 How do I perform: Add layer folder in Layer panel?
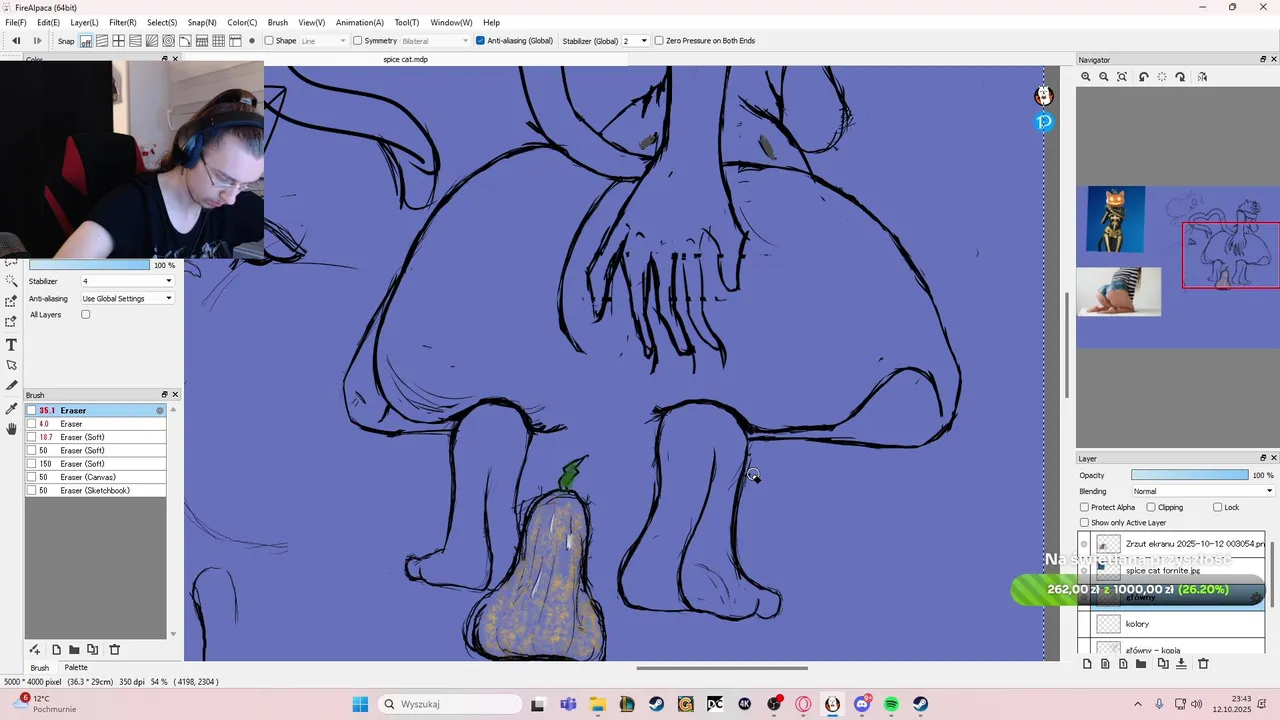click(x=1141, y=663)
